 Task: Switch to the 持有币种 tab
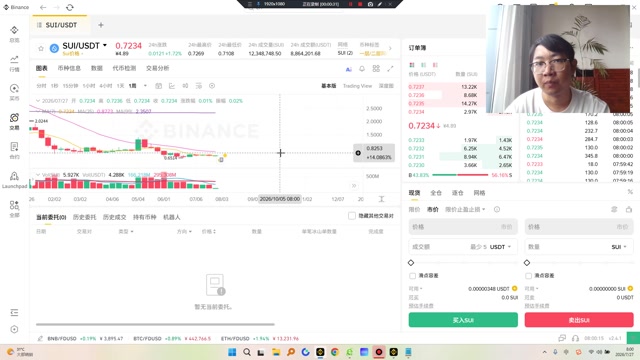144,217
